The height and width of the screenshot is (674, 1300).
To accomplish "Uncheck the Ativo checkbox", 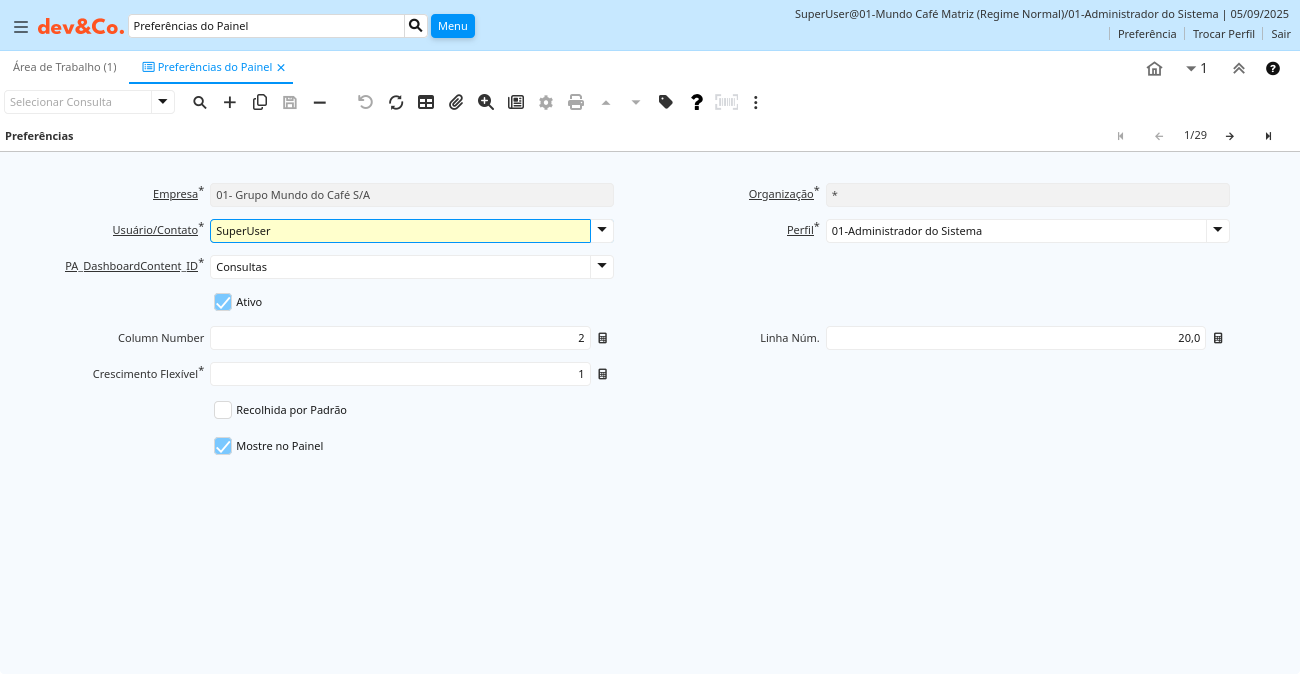I will [223, 302].
